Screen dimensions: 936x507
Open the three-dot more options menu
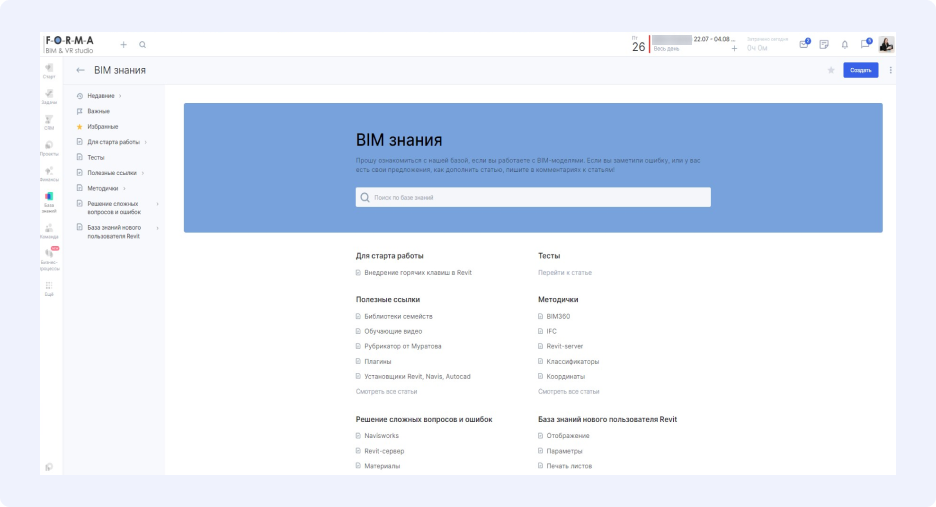point(890,70)
